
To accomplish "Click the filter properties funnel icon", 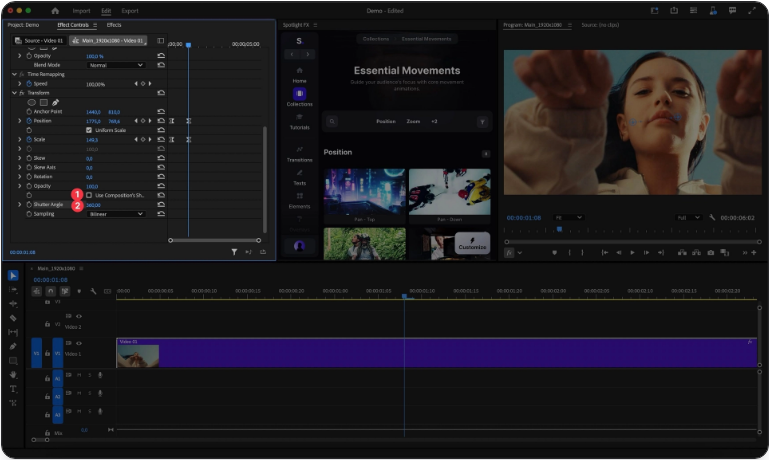I will (234, 252).
